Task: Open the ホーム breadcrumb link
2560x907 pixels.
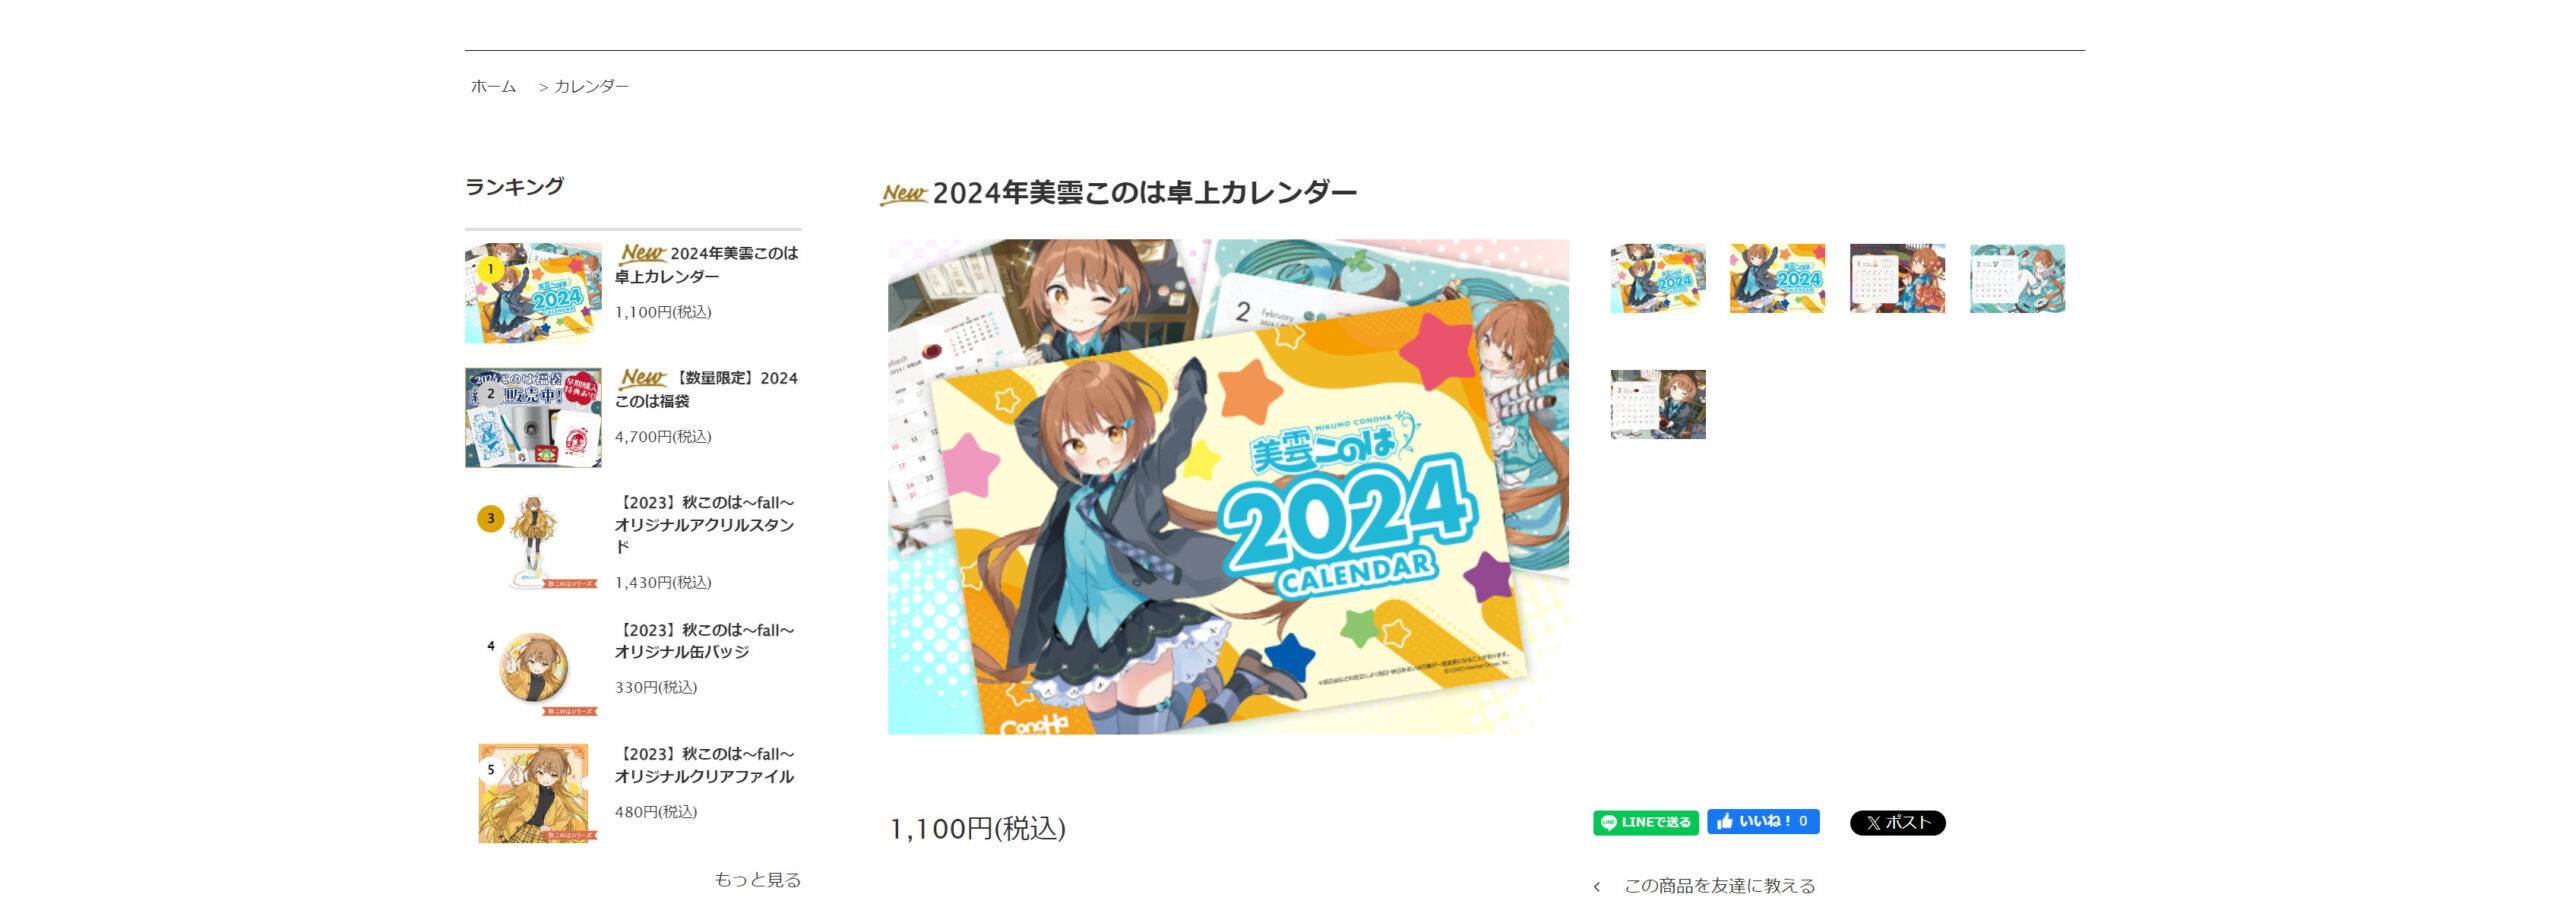Action: click(x=494, y=86)
